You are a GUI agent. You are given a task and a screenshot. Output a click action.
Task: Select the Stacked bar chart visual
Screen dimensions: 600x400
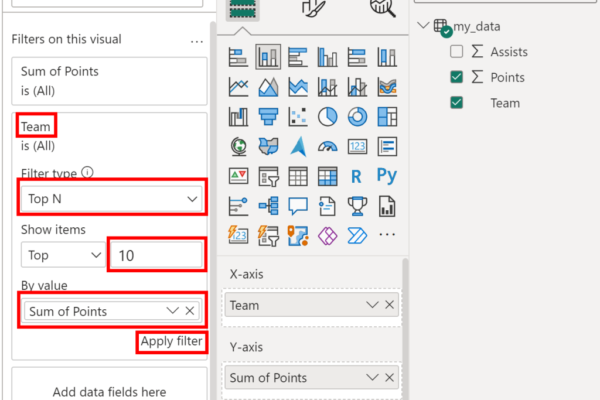(x=238, y=57)
